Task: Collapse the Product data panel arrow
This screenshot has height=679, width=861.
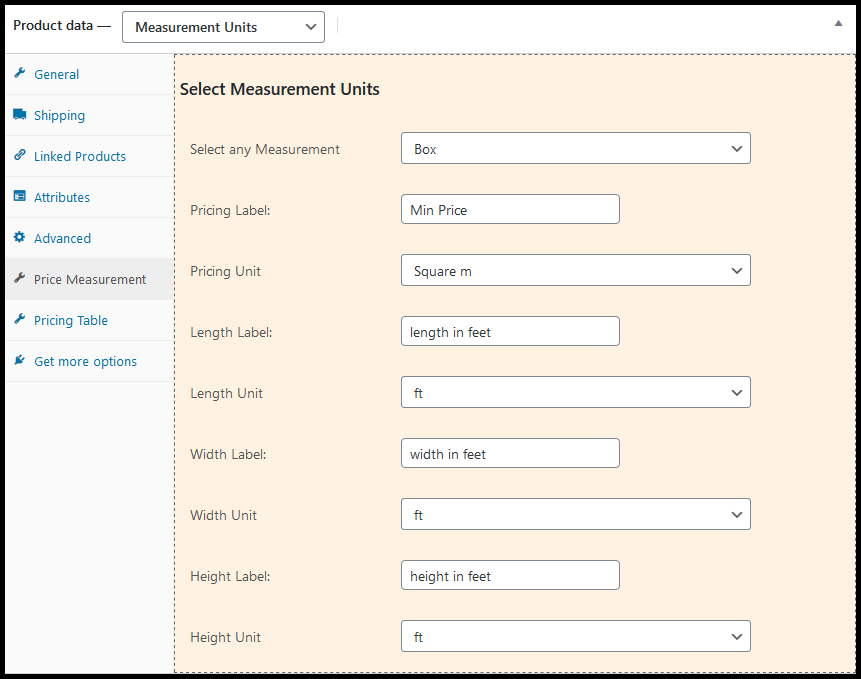Action: [838, 23]
